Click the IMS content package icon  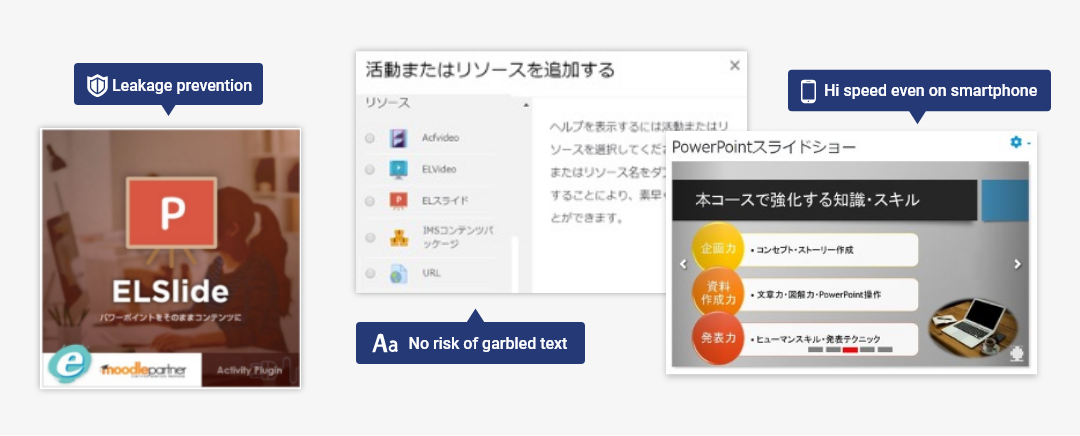coord(399,237)
